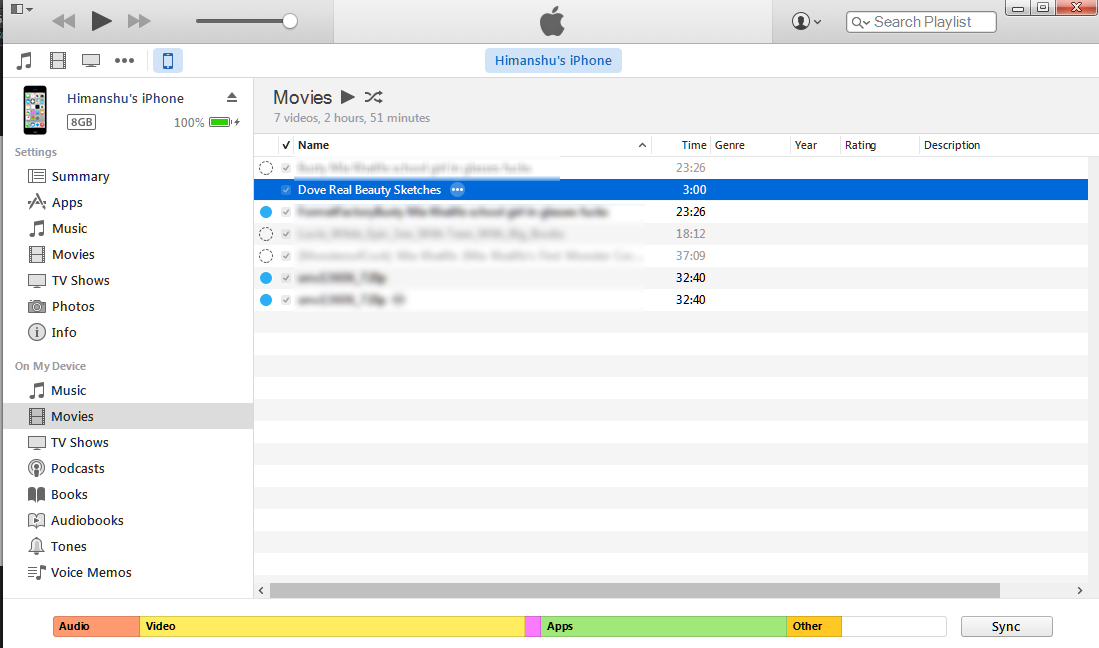Click the main Play button

tap(102, 21)
